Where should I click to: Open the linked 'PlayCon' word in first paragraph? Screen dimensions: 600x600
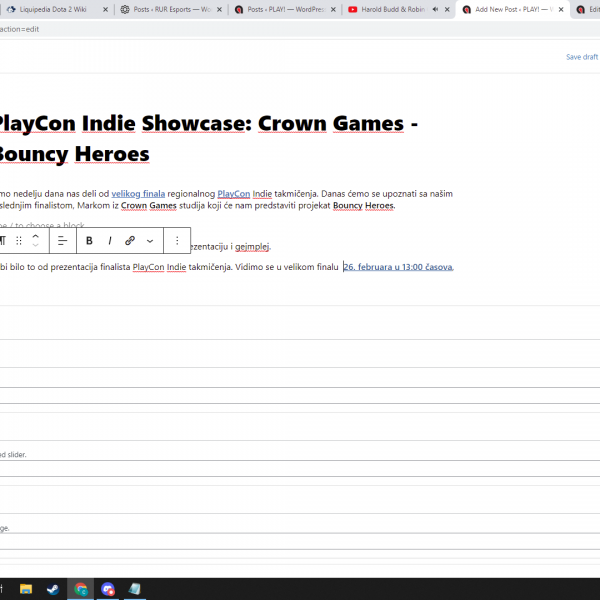pyautogui.click(x=233, y=194)
